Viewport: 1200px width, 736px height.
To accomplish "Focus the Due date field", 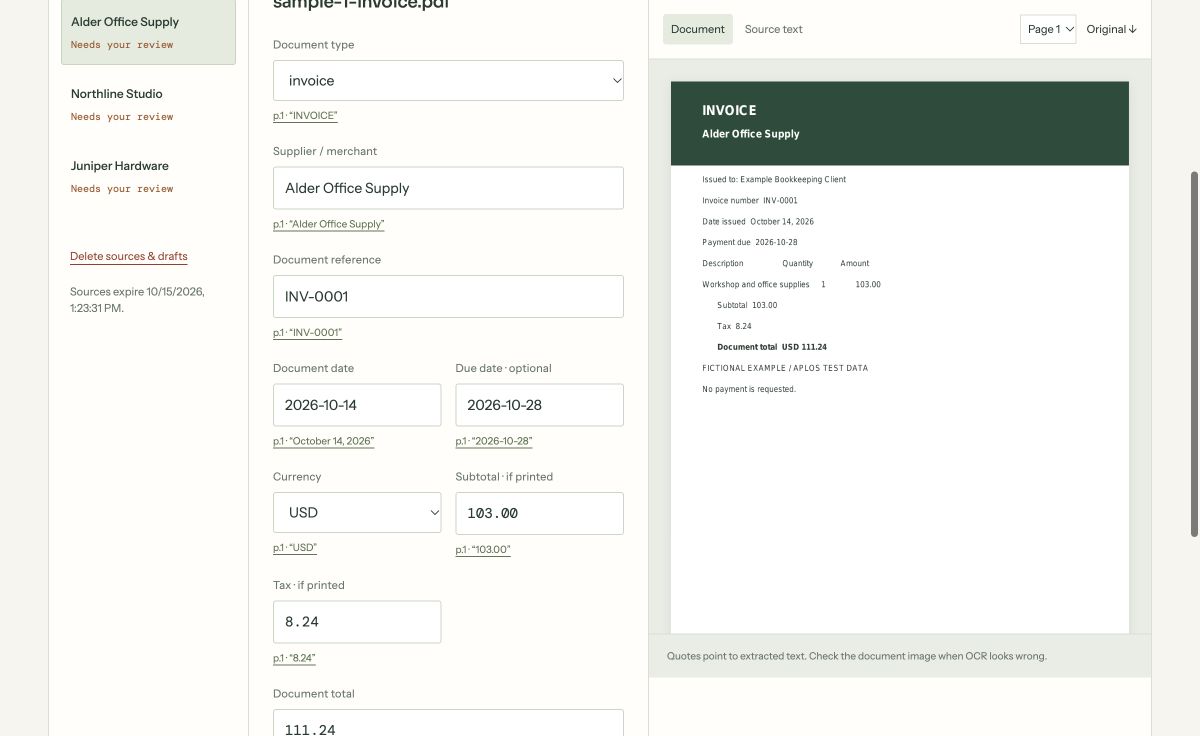I will [539, 405].
